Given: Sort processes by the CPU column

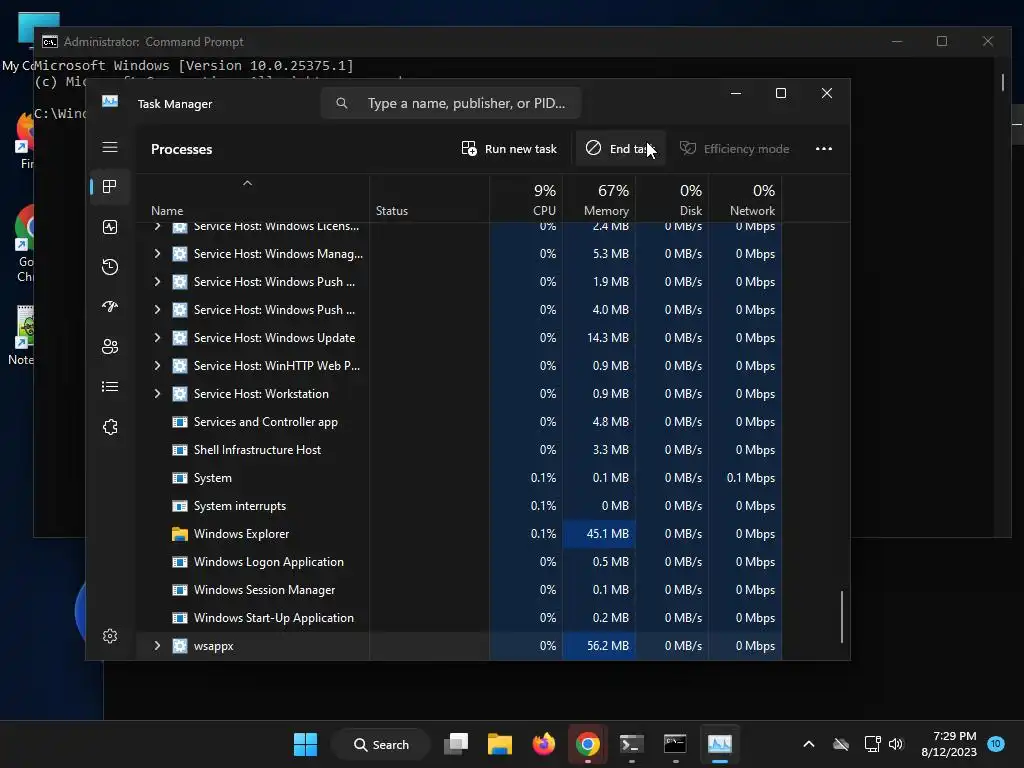Looking at the screenshot, I should [x=526, y=199].
